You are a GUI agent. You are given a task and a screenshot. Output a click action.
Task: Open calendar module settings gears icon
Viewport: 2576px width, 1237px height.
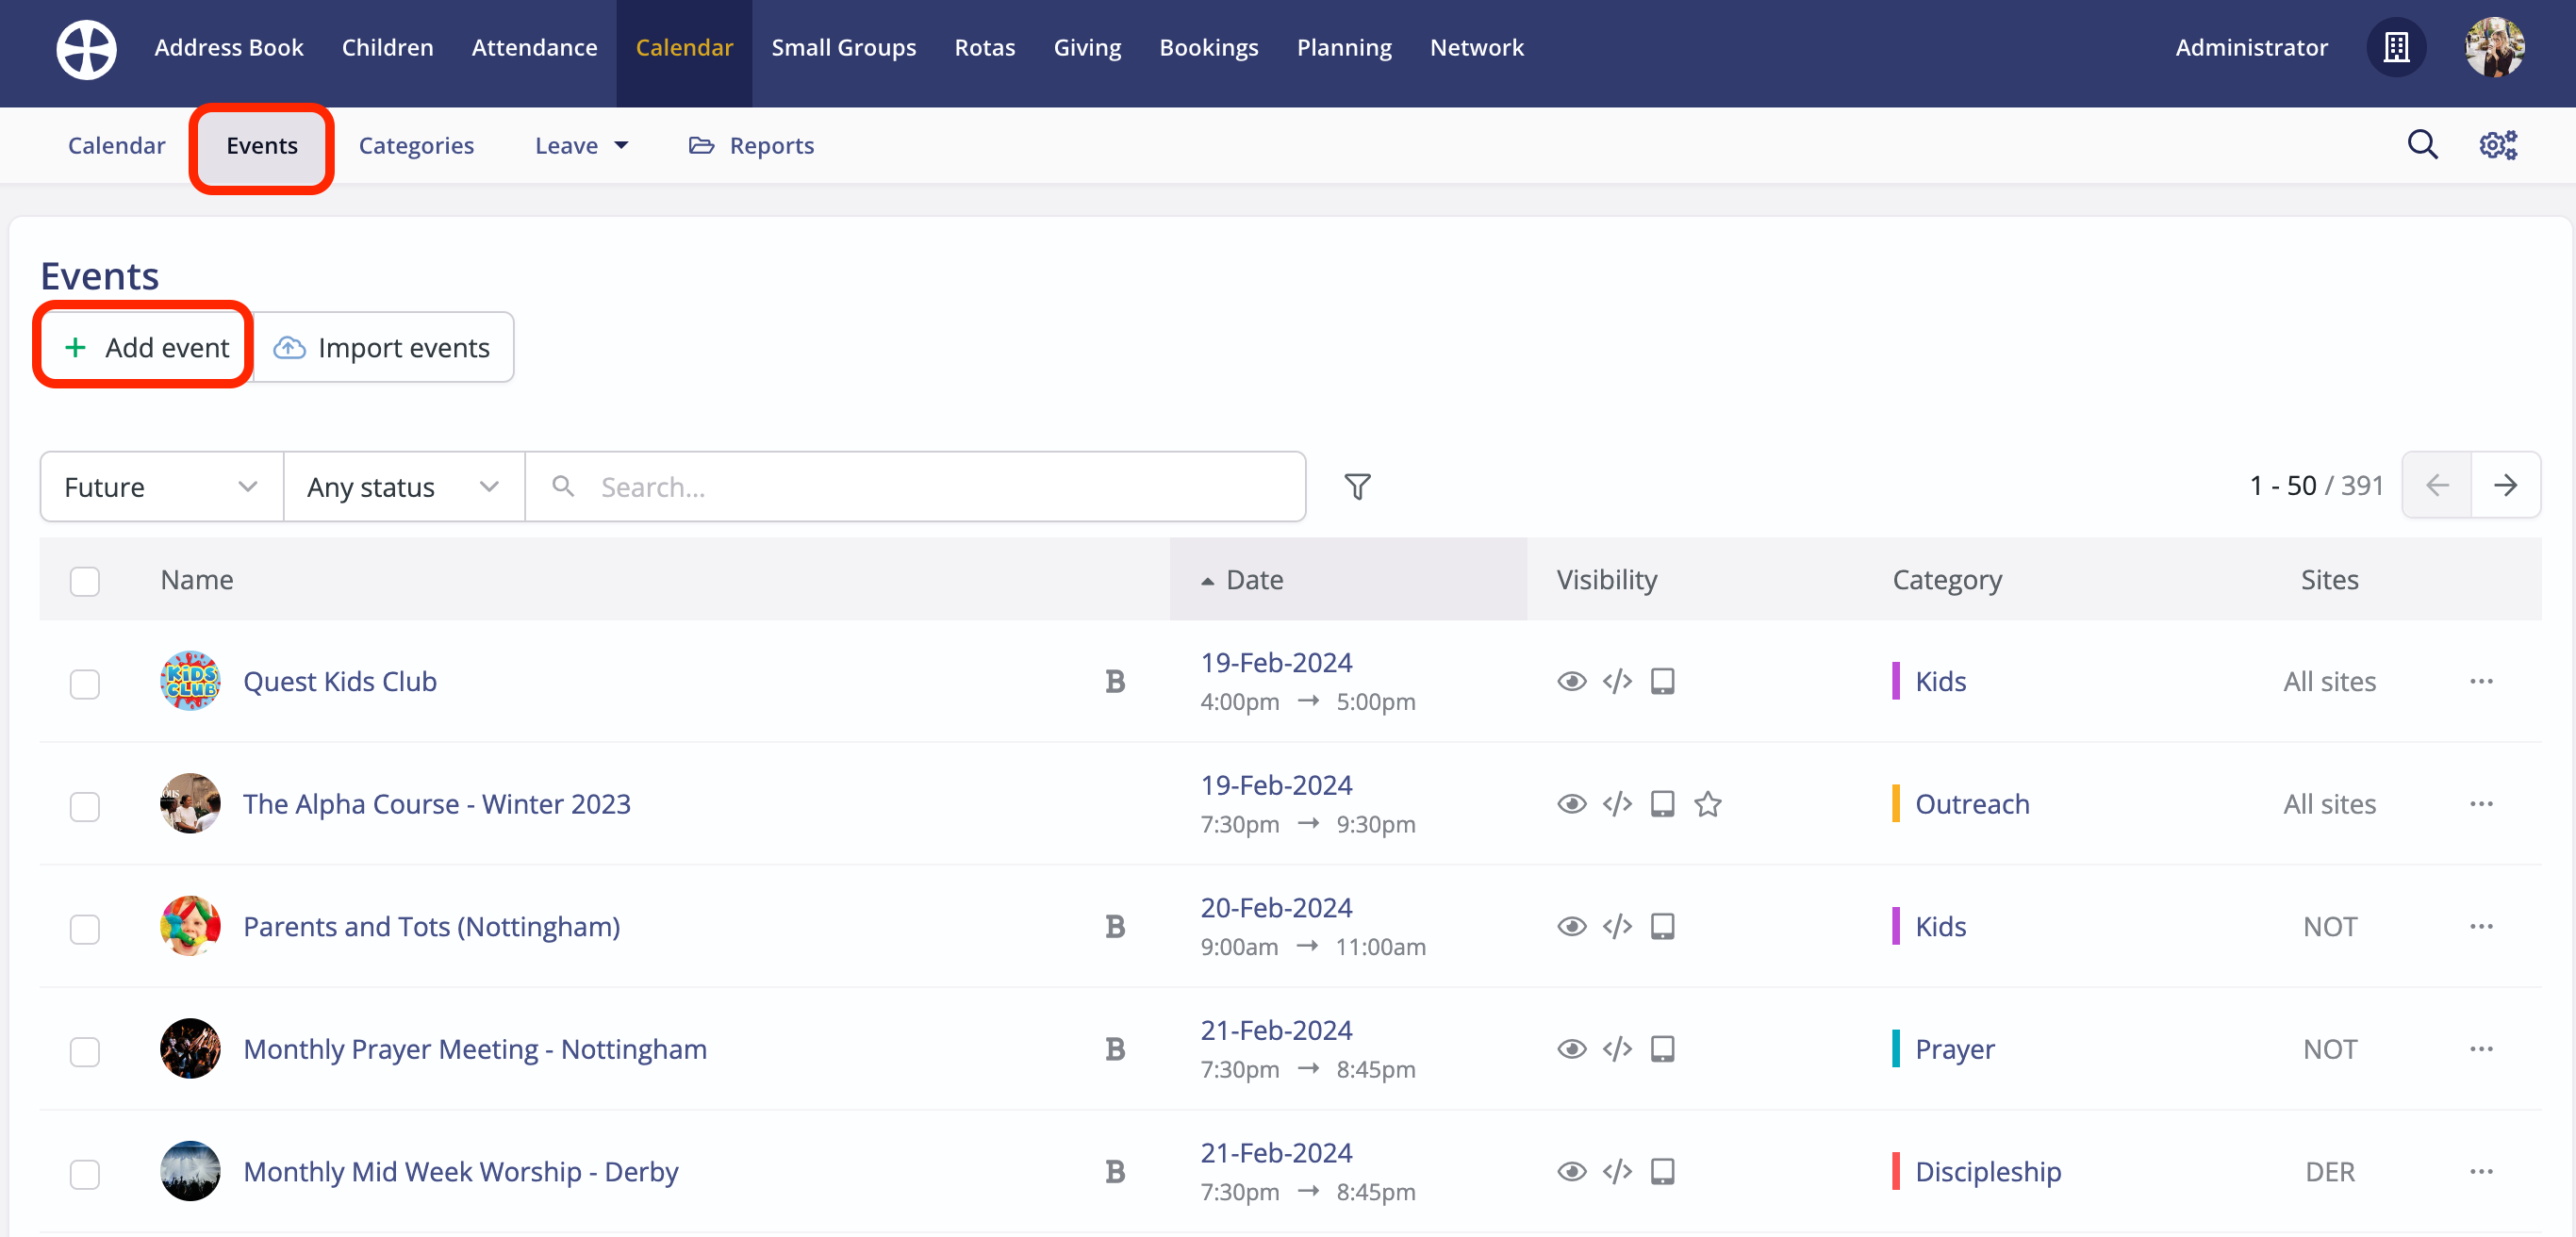tap(2497, 146)
